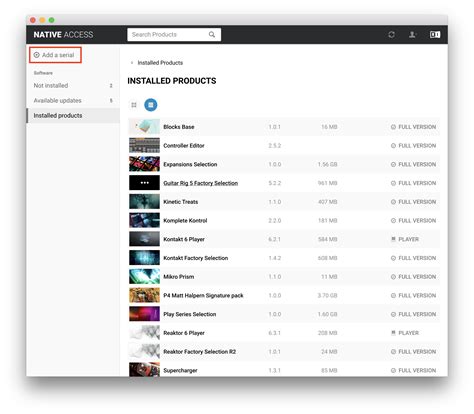Click the Expansions Selection thumbnail

click(144, 164)
